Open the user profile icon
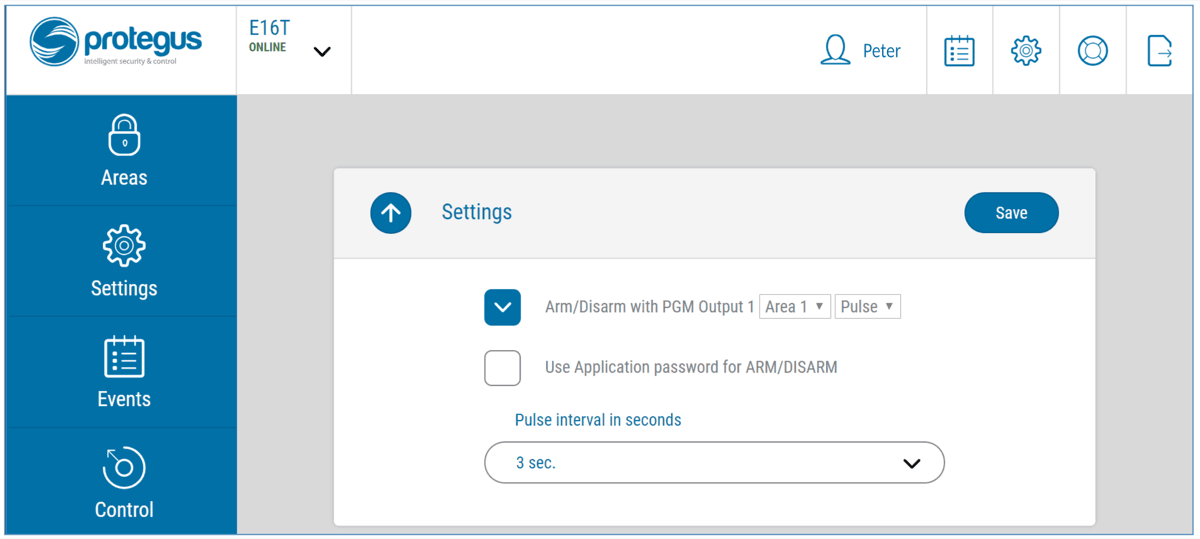 coord(834,51)
